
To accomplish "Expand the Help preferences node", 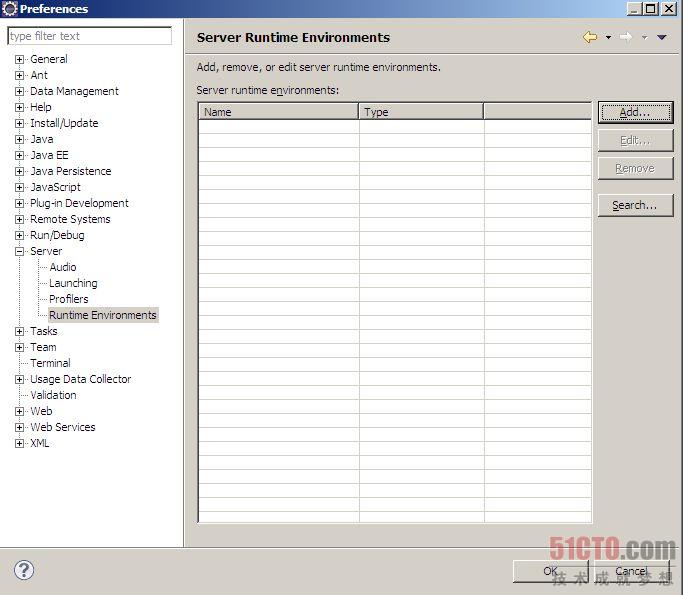I will [19, 107].
